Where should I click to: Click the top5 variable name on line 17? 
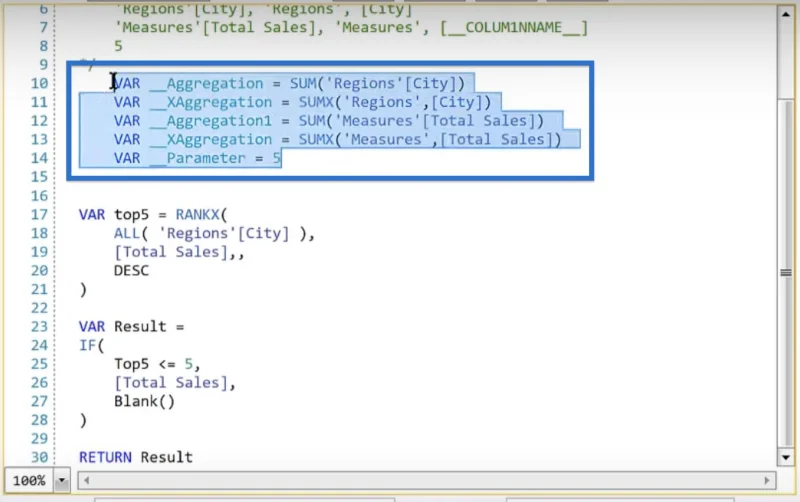(131, 215)
